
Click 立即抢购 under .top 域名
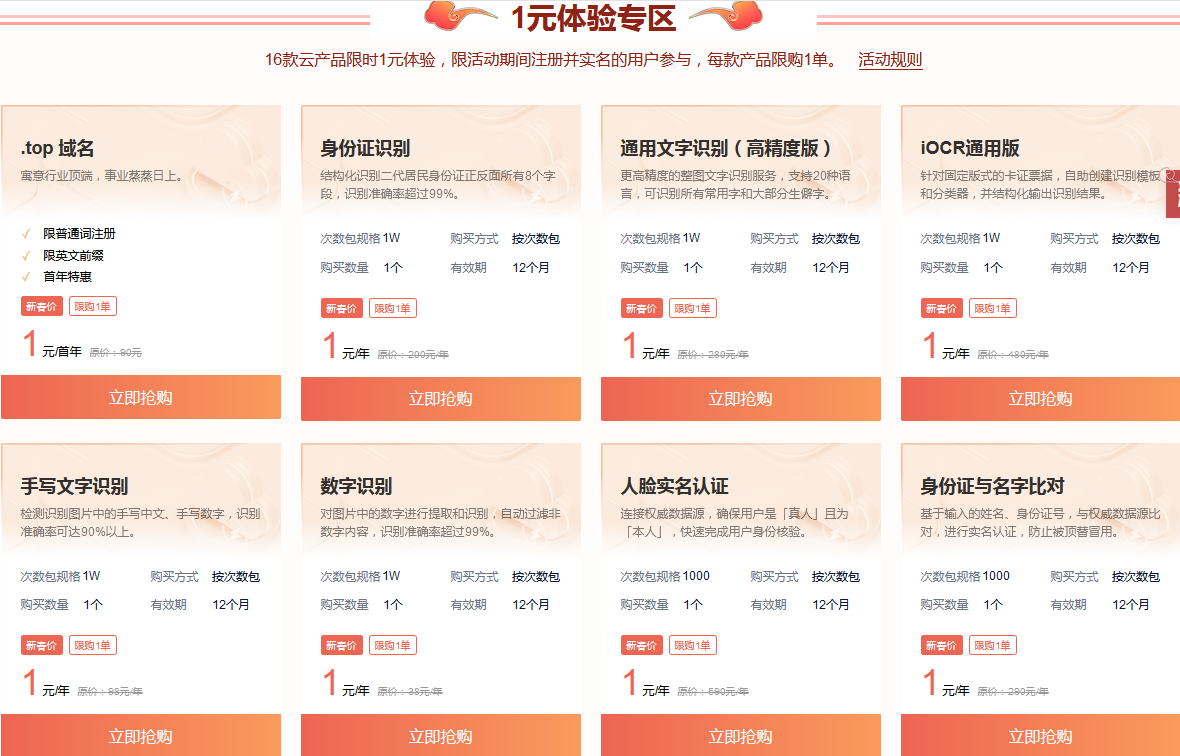pos(140,398)
